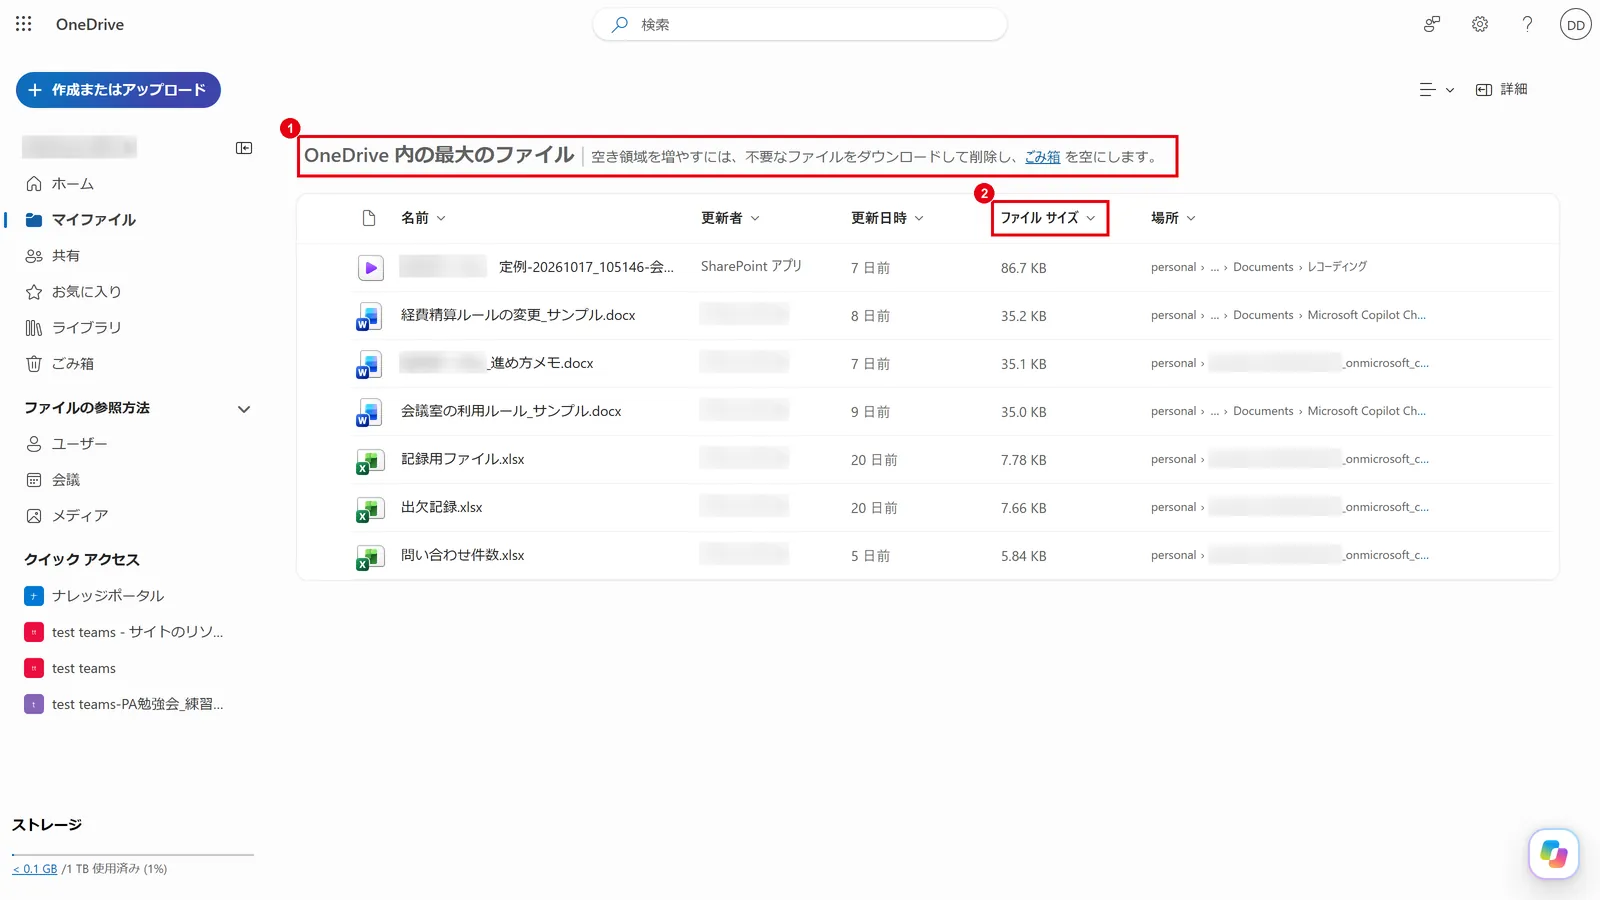Open the ごみ箱 link in the header message

(x=1042, y=157)
